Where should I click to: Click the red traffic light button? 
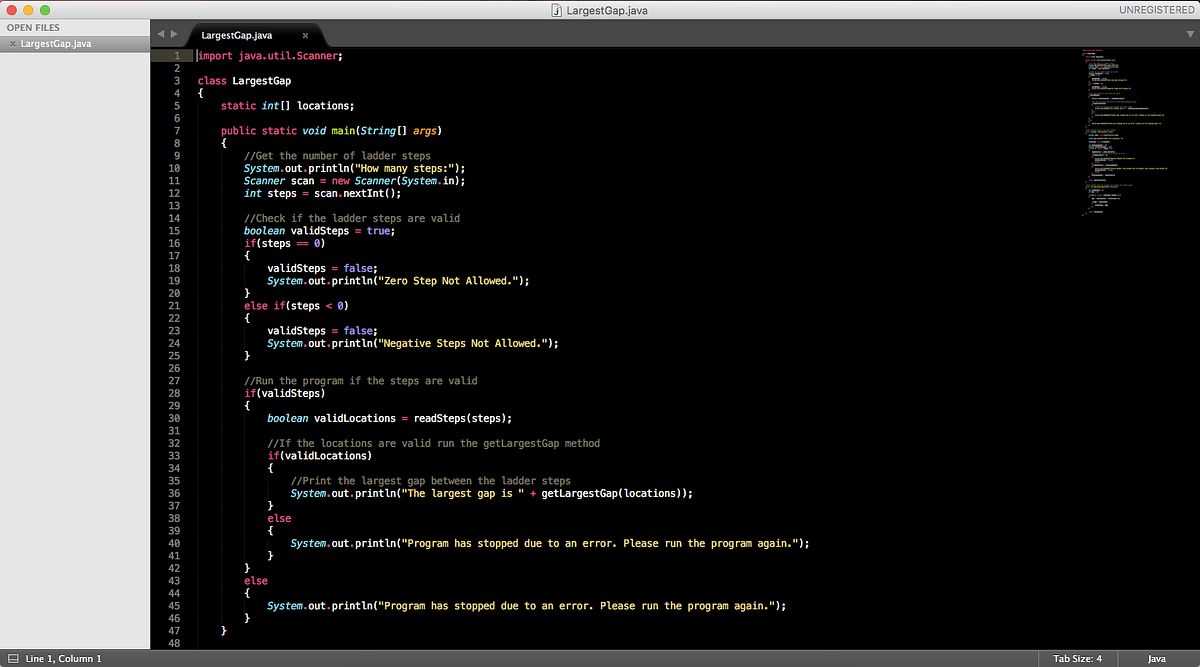11,9
